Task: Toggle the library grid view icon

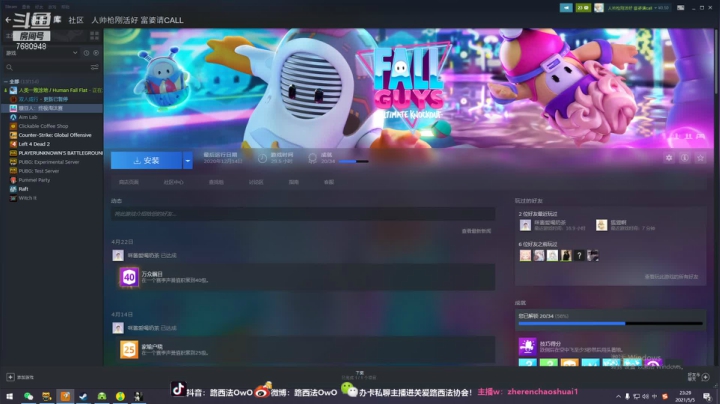Action: point(95,35)
